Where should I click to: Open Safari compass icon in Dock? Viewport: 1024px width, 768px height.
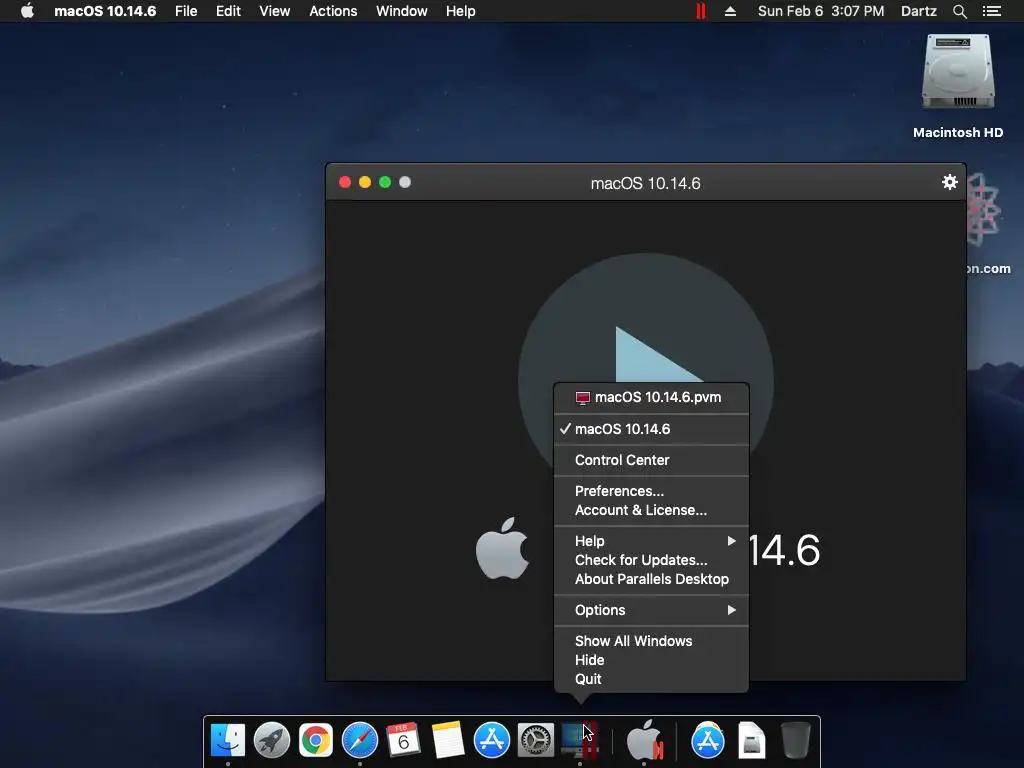tap(360, 741)
